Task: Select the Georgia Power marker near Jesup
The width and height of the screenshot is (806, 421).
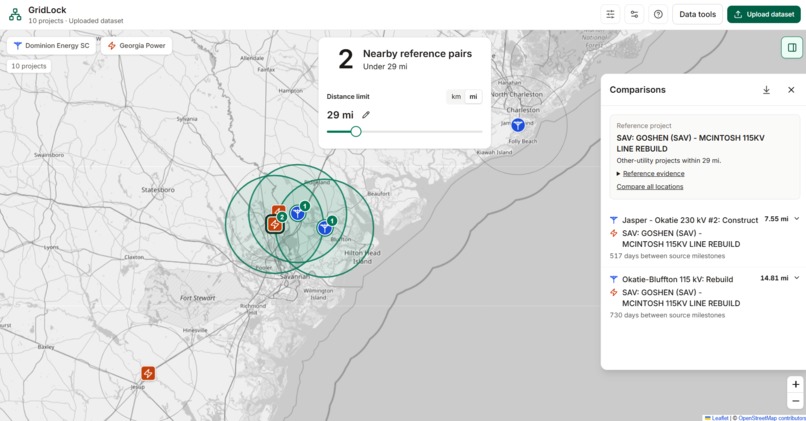Action: [148, 373]
